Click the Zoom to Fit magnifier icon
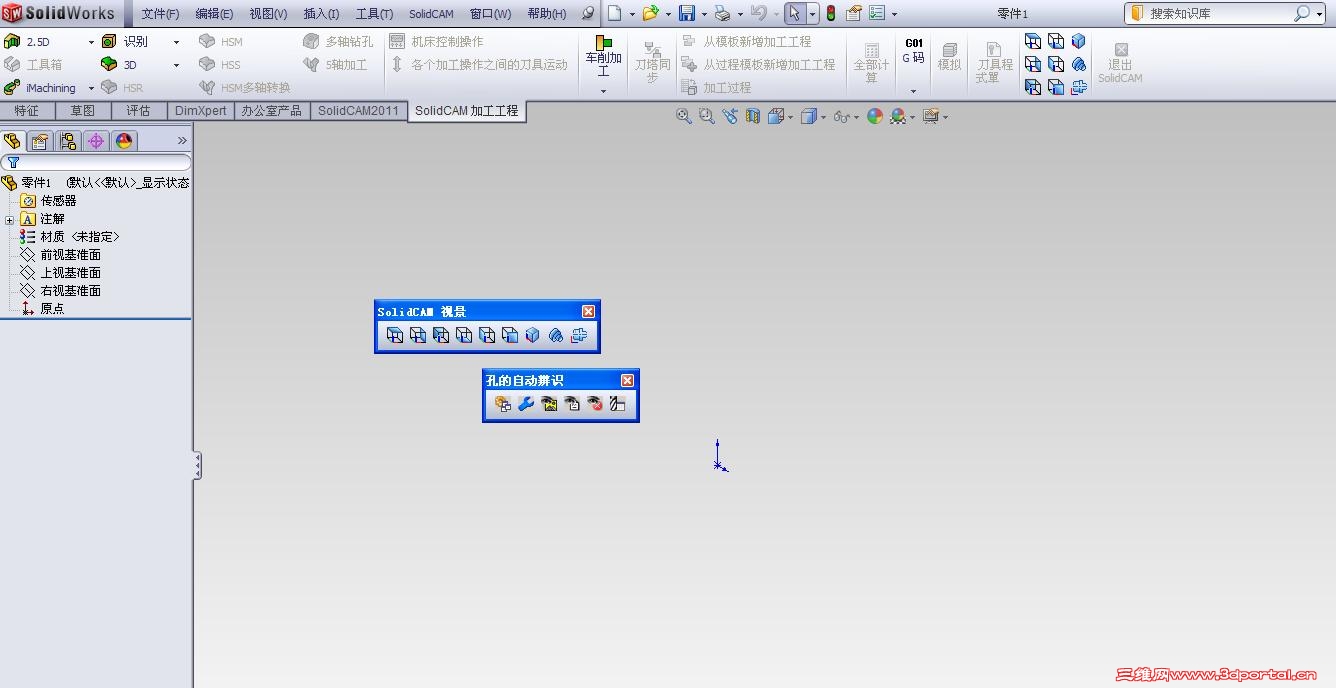The height and width of the screenshot is (688, 1336). pos(684,116)
